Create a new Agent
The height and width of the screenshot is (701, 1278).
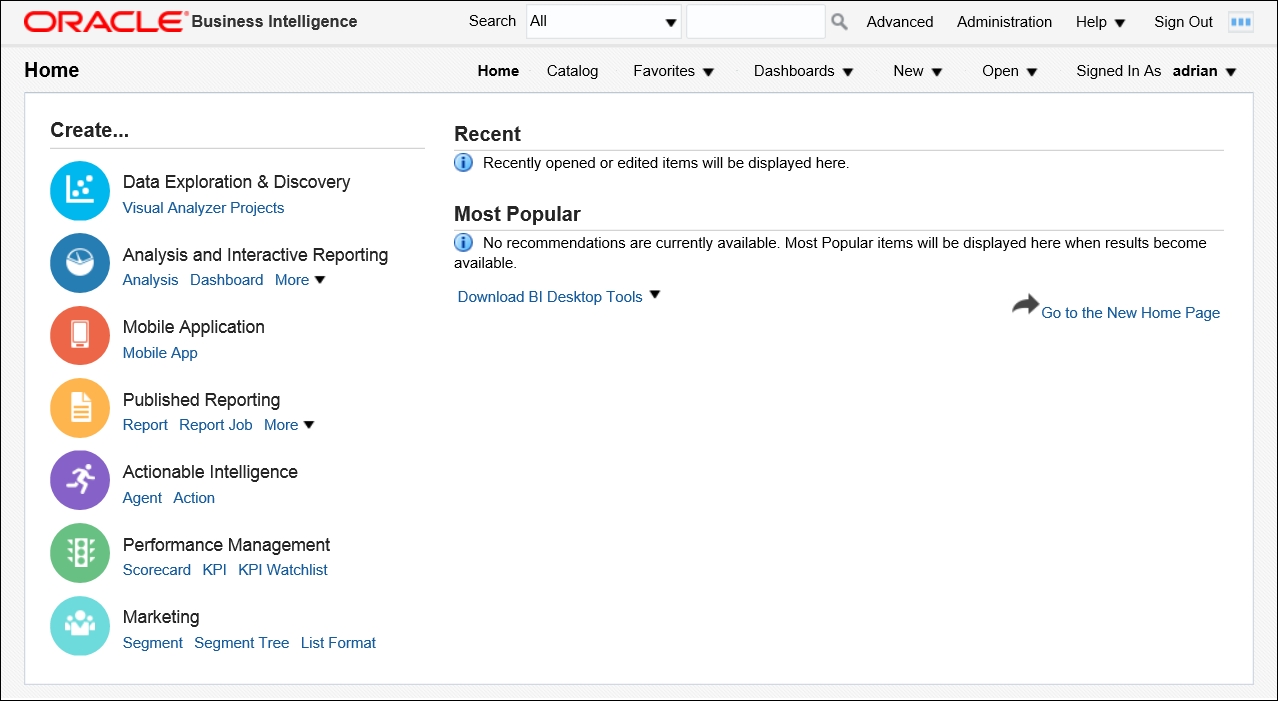click(x=142, y=498)
